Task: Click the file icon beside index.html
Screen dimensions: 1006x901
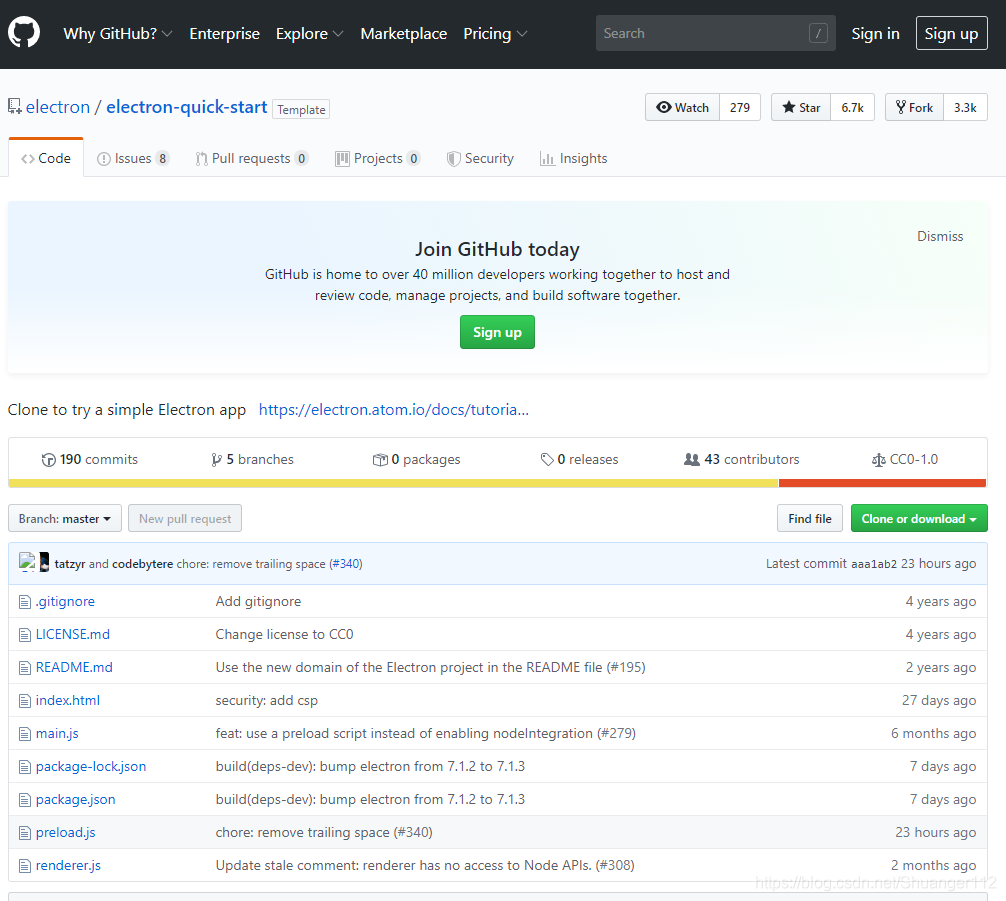Action: click(24, 701)
